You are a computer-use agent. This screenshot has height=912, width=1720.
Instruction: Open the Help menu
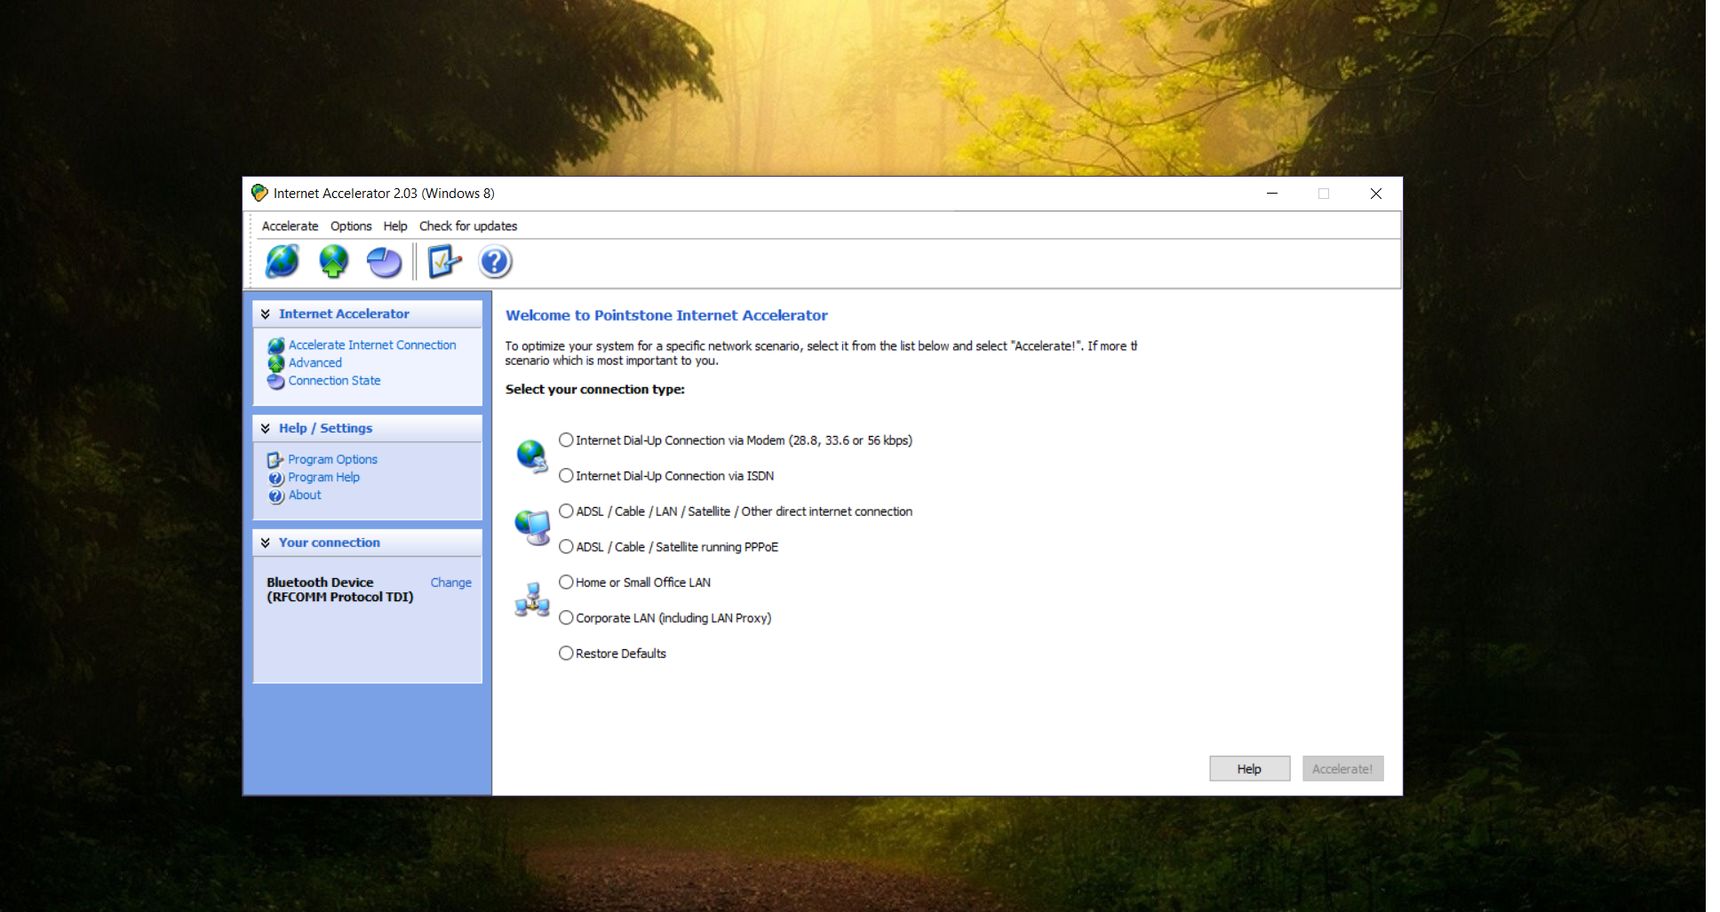pos(395,226)
